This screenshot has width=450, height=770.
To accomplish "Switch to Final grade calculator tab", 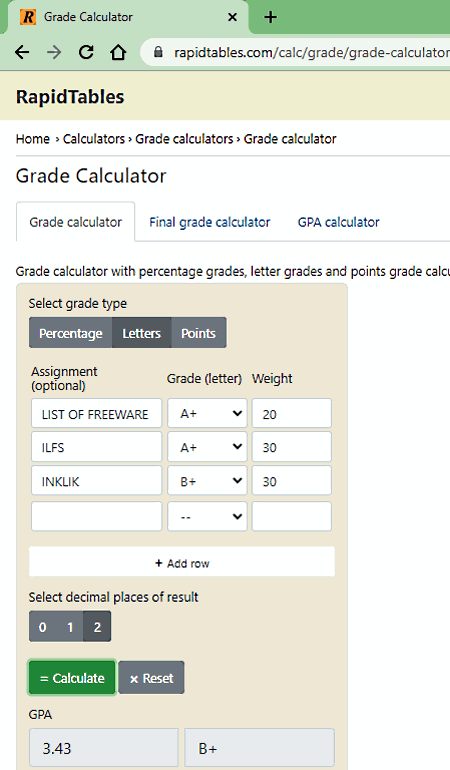I will point(210,222).
